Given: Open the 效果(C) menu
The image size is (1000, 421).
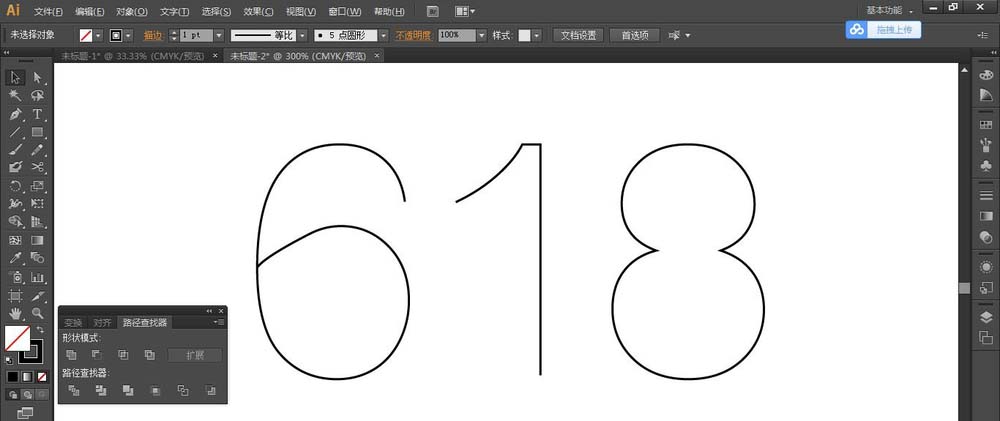Looking at the screenshot, I should pos(258,11).
